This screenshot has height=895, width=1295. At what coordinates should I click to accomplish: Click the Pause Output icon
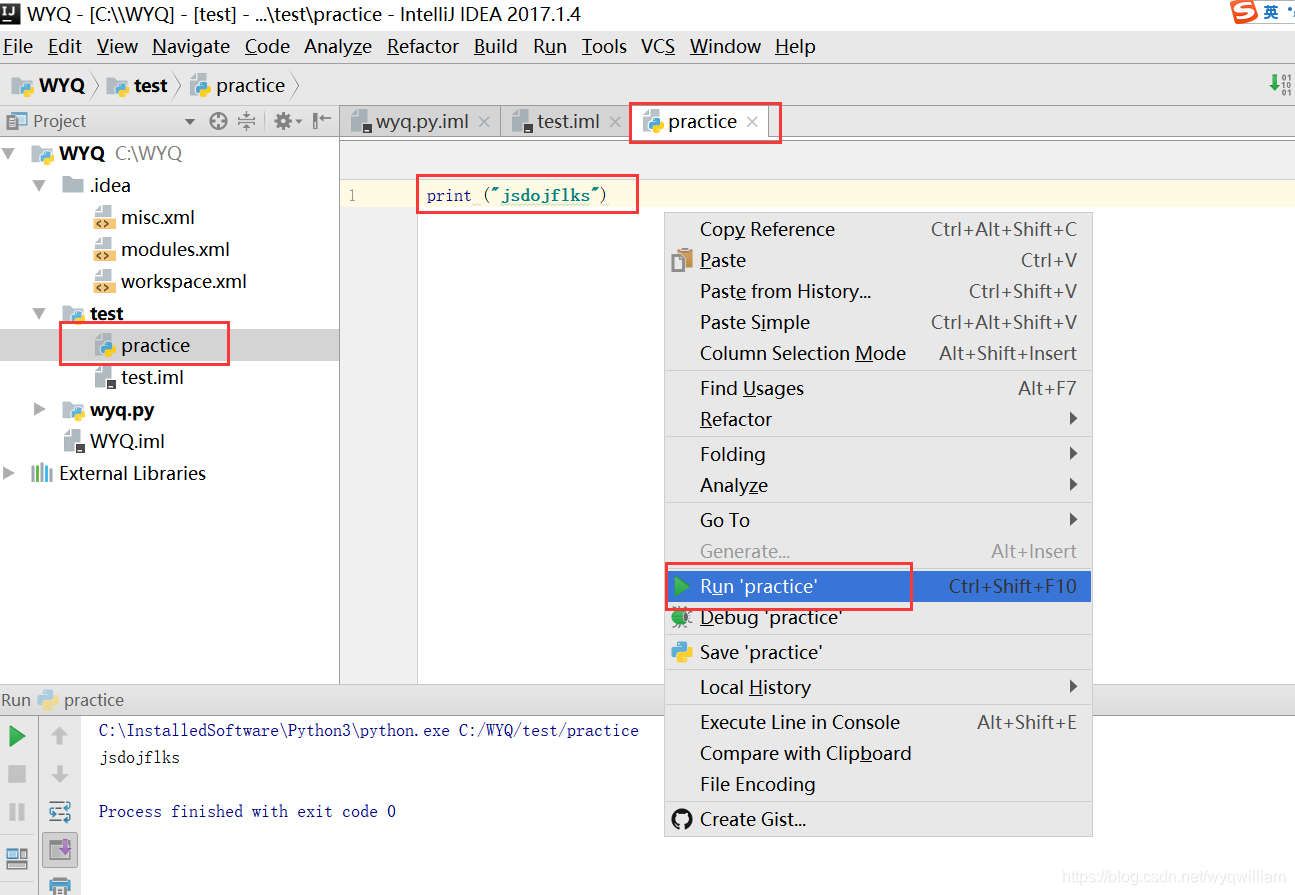(17, 811)
